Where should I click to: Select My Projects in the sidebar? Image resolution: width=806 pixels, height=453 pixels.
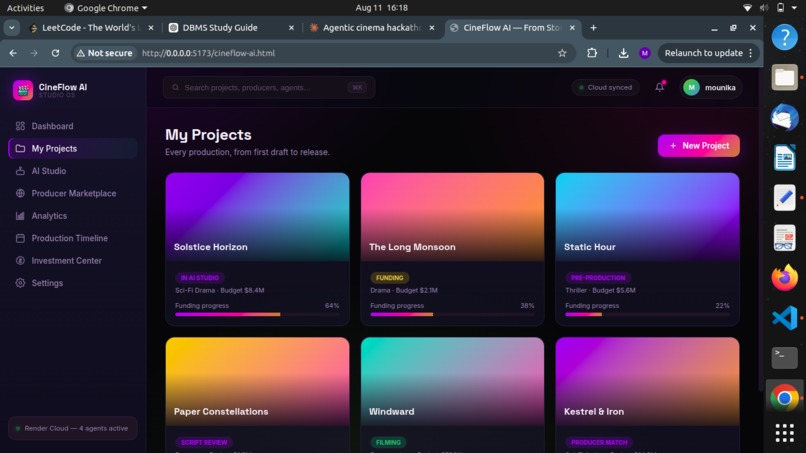point(72,149)
